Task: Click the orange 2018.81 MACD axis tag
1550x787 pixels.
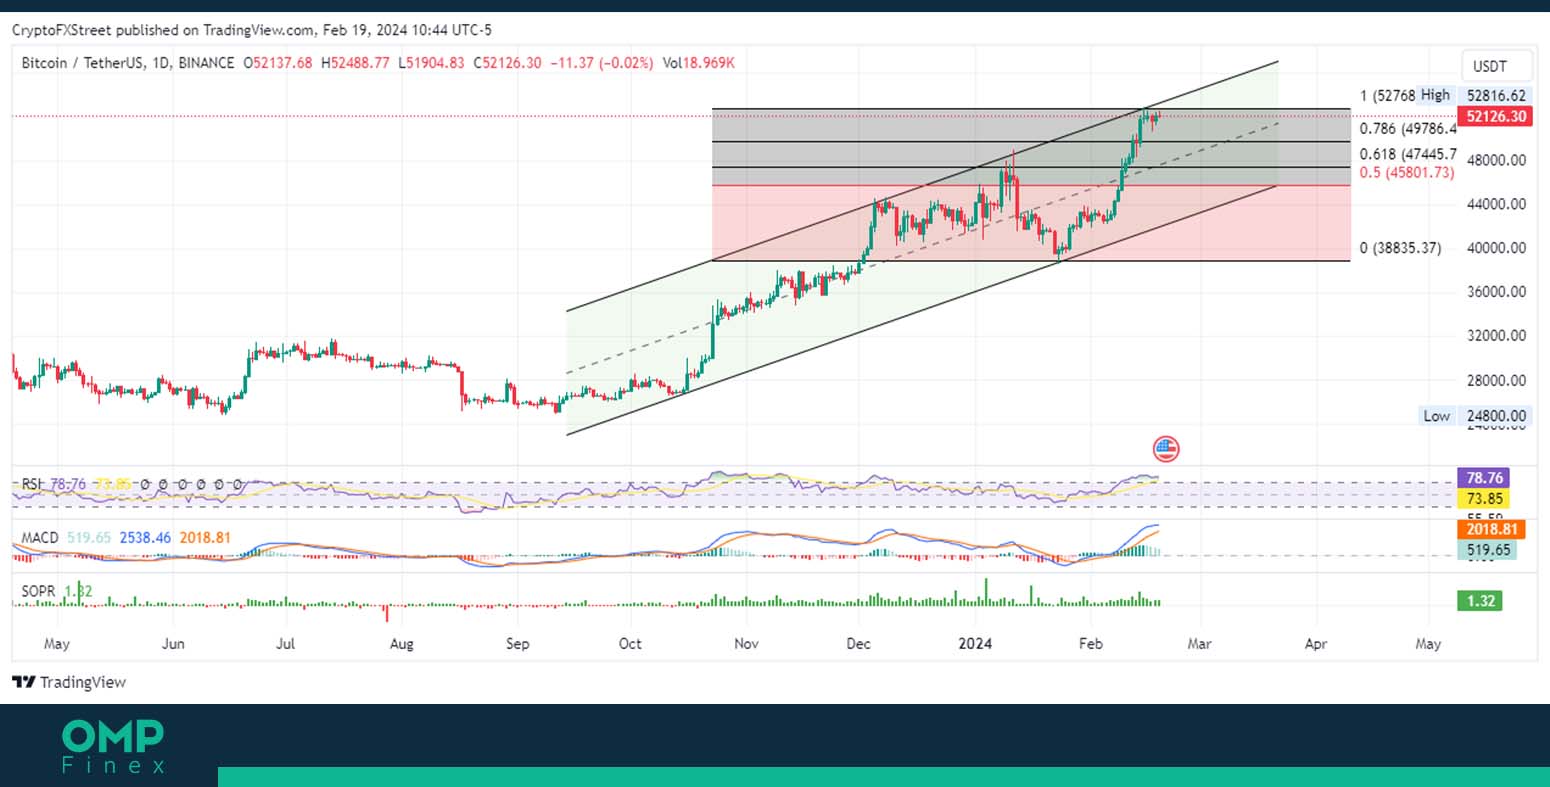Action: 1489,529
